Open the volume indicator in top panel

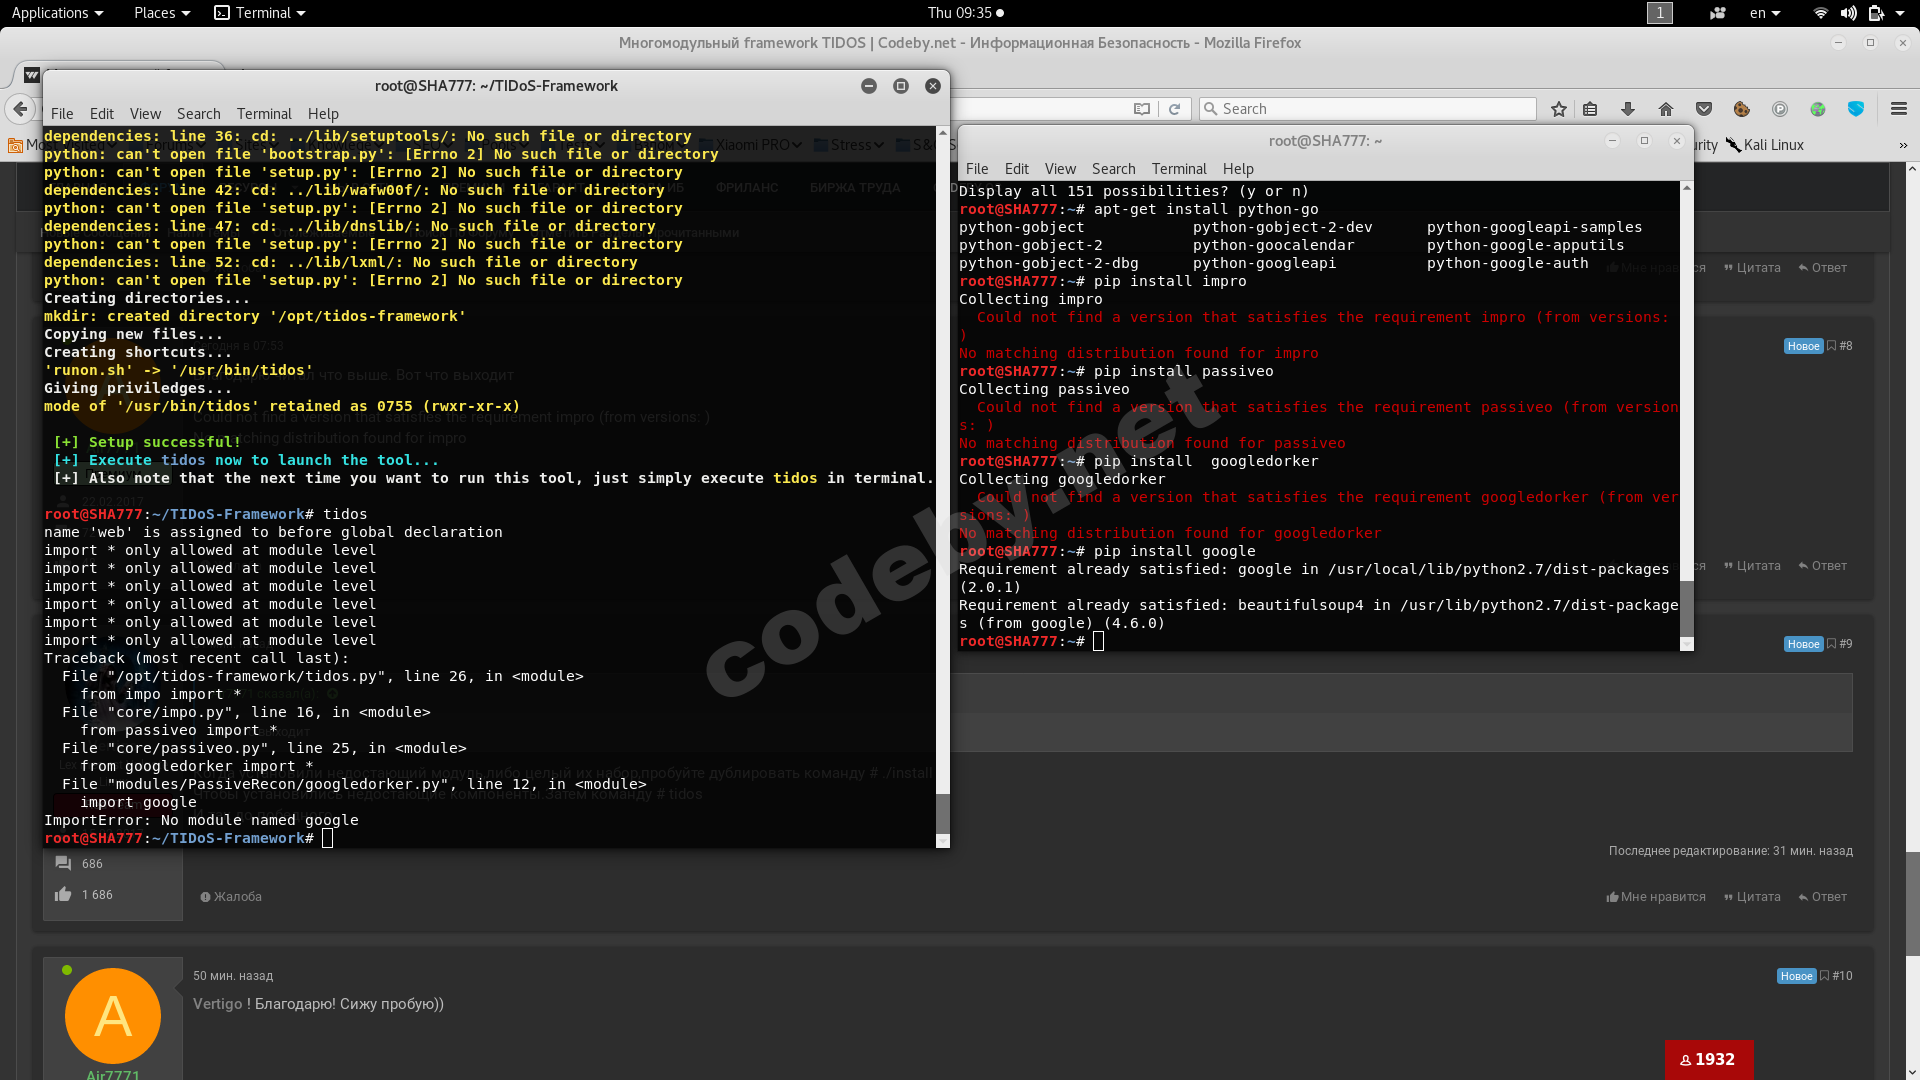1848,13
